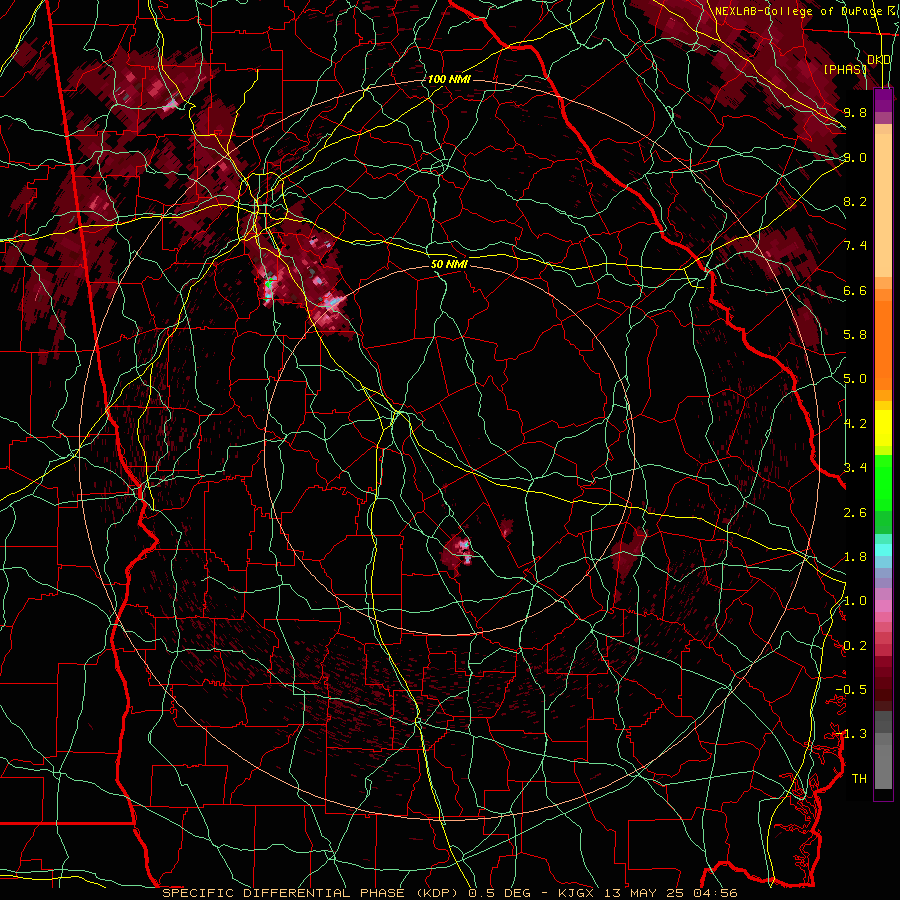Click the -0.5 value on the color scale

851,690
